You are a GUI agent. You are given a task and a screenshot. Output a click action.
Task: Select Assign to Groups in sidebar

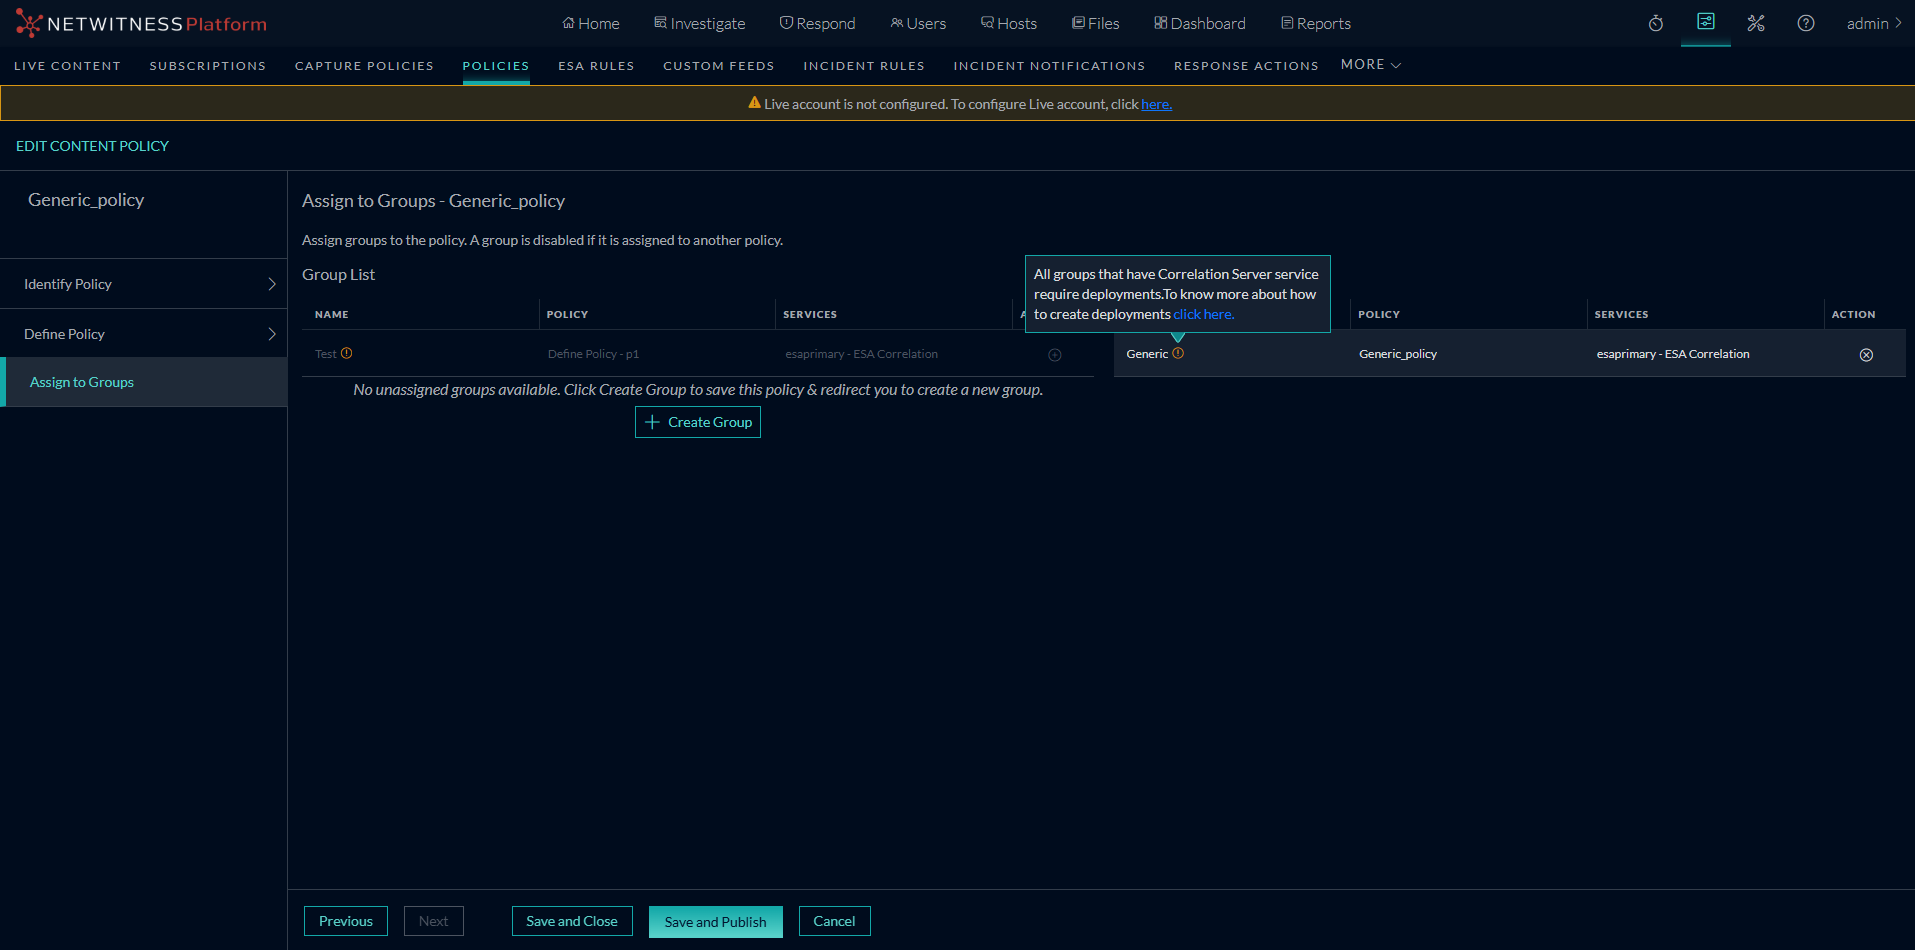point(82,382)
